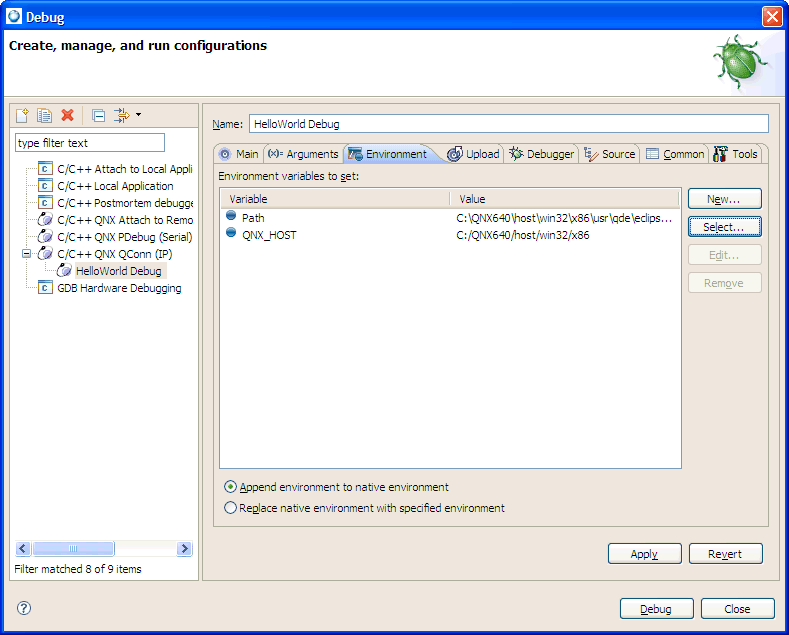Click the Select... button

[x=724, y=227]
